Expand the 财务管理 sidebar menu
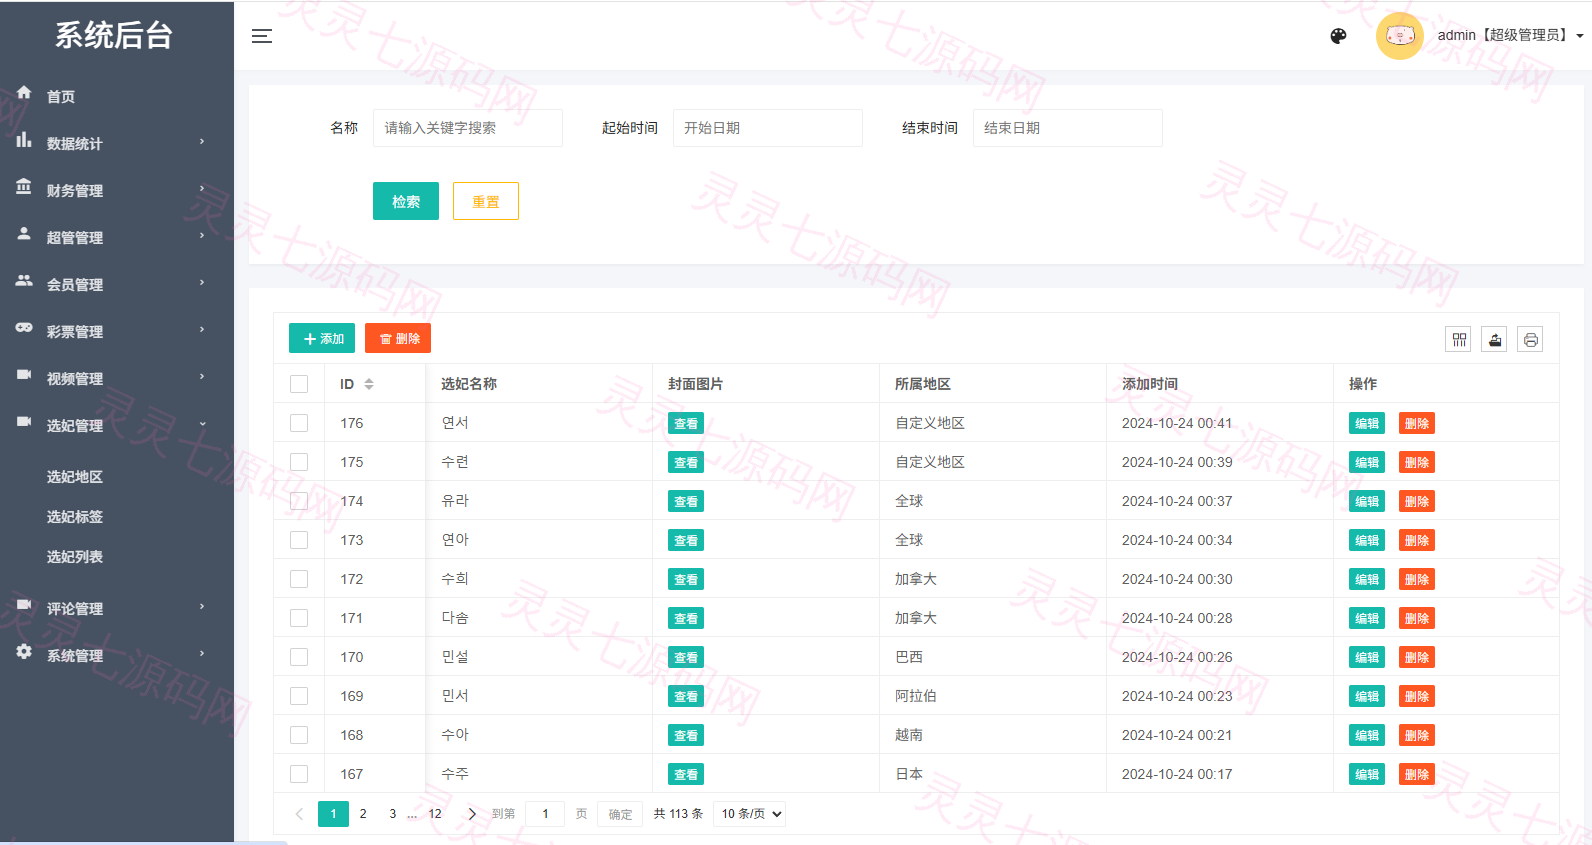 [117, 190]
